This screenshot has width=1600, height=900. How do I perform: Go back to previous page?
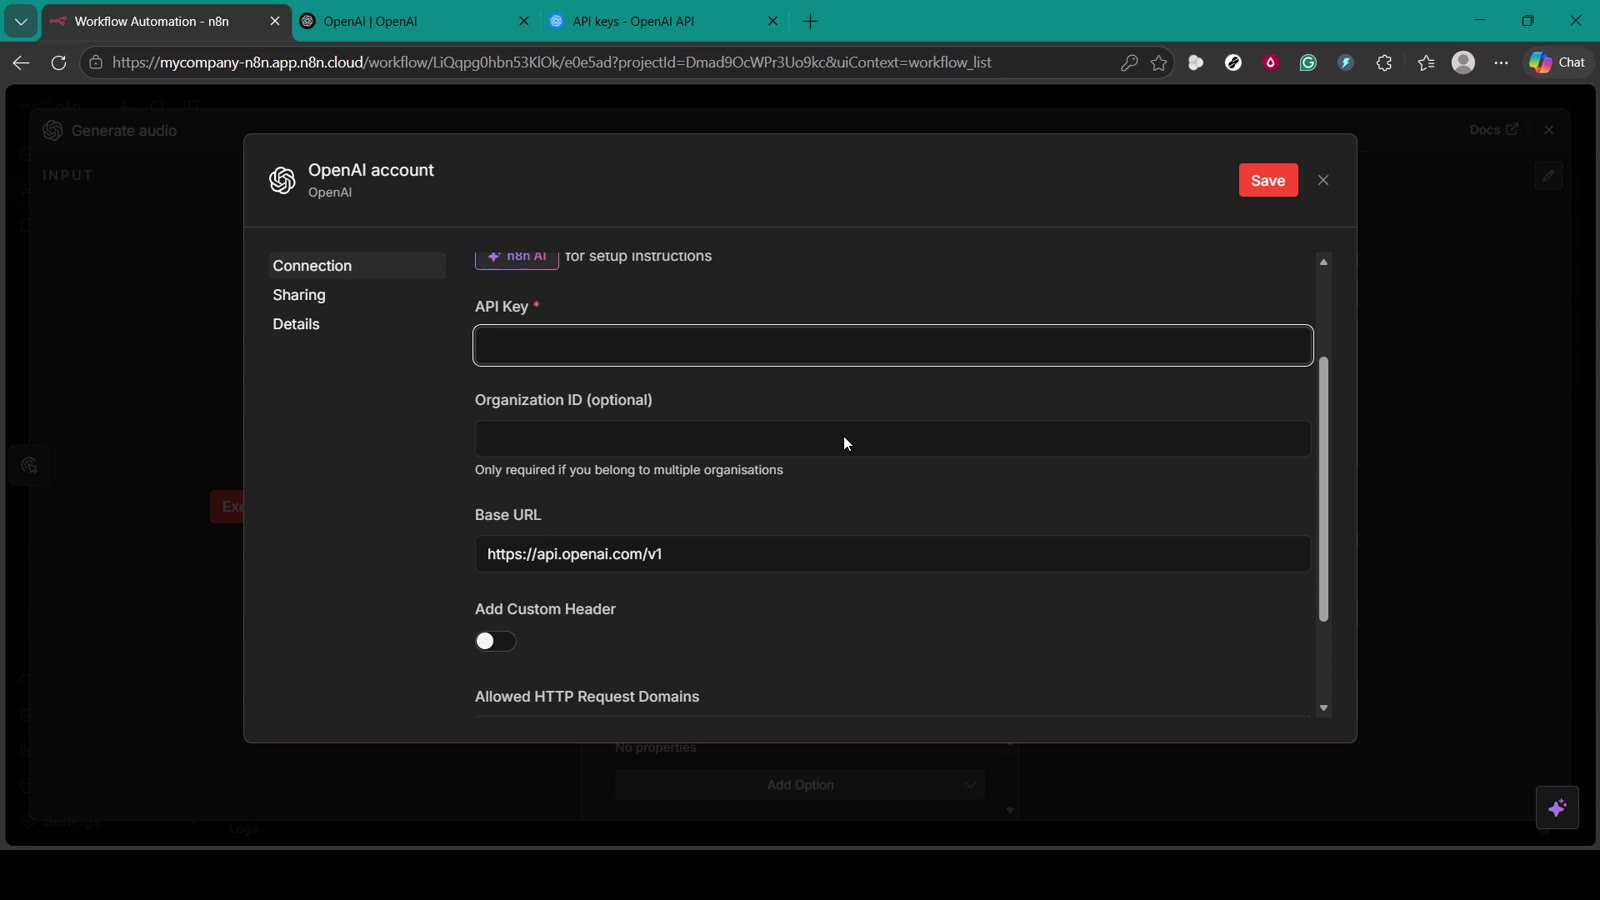click(21, 62)
